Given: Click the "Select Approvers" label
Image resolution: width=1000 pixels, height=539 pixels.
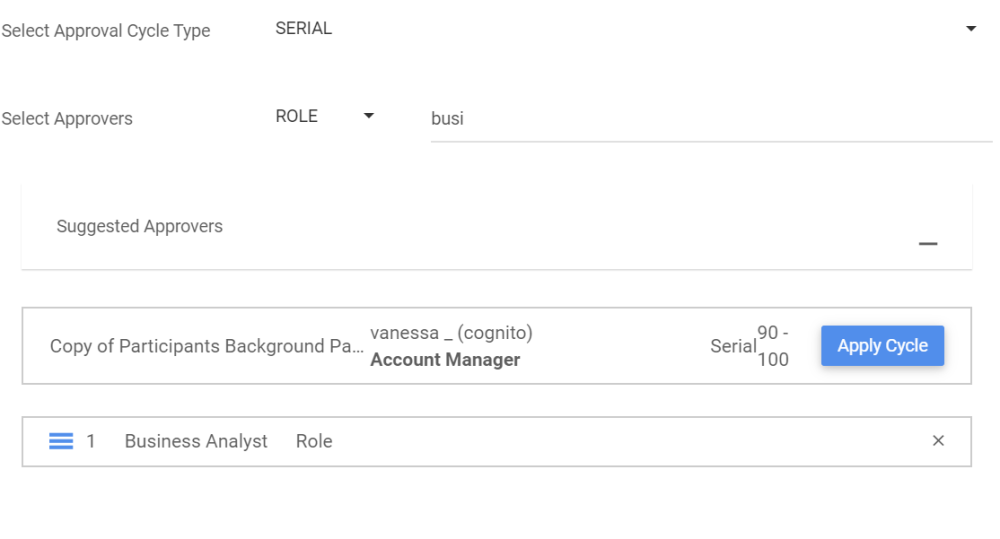Looking at the screenshot, I should point(67,119).
